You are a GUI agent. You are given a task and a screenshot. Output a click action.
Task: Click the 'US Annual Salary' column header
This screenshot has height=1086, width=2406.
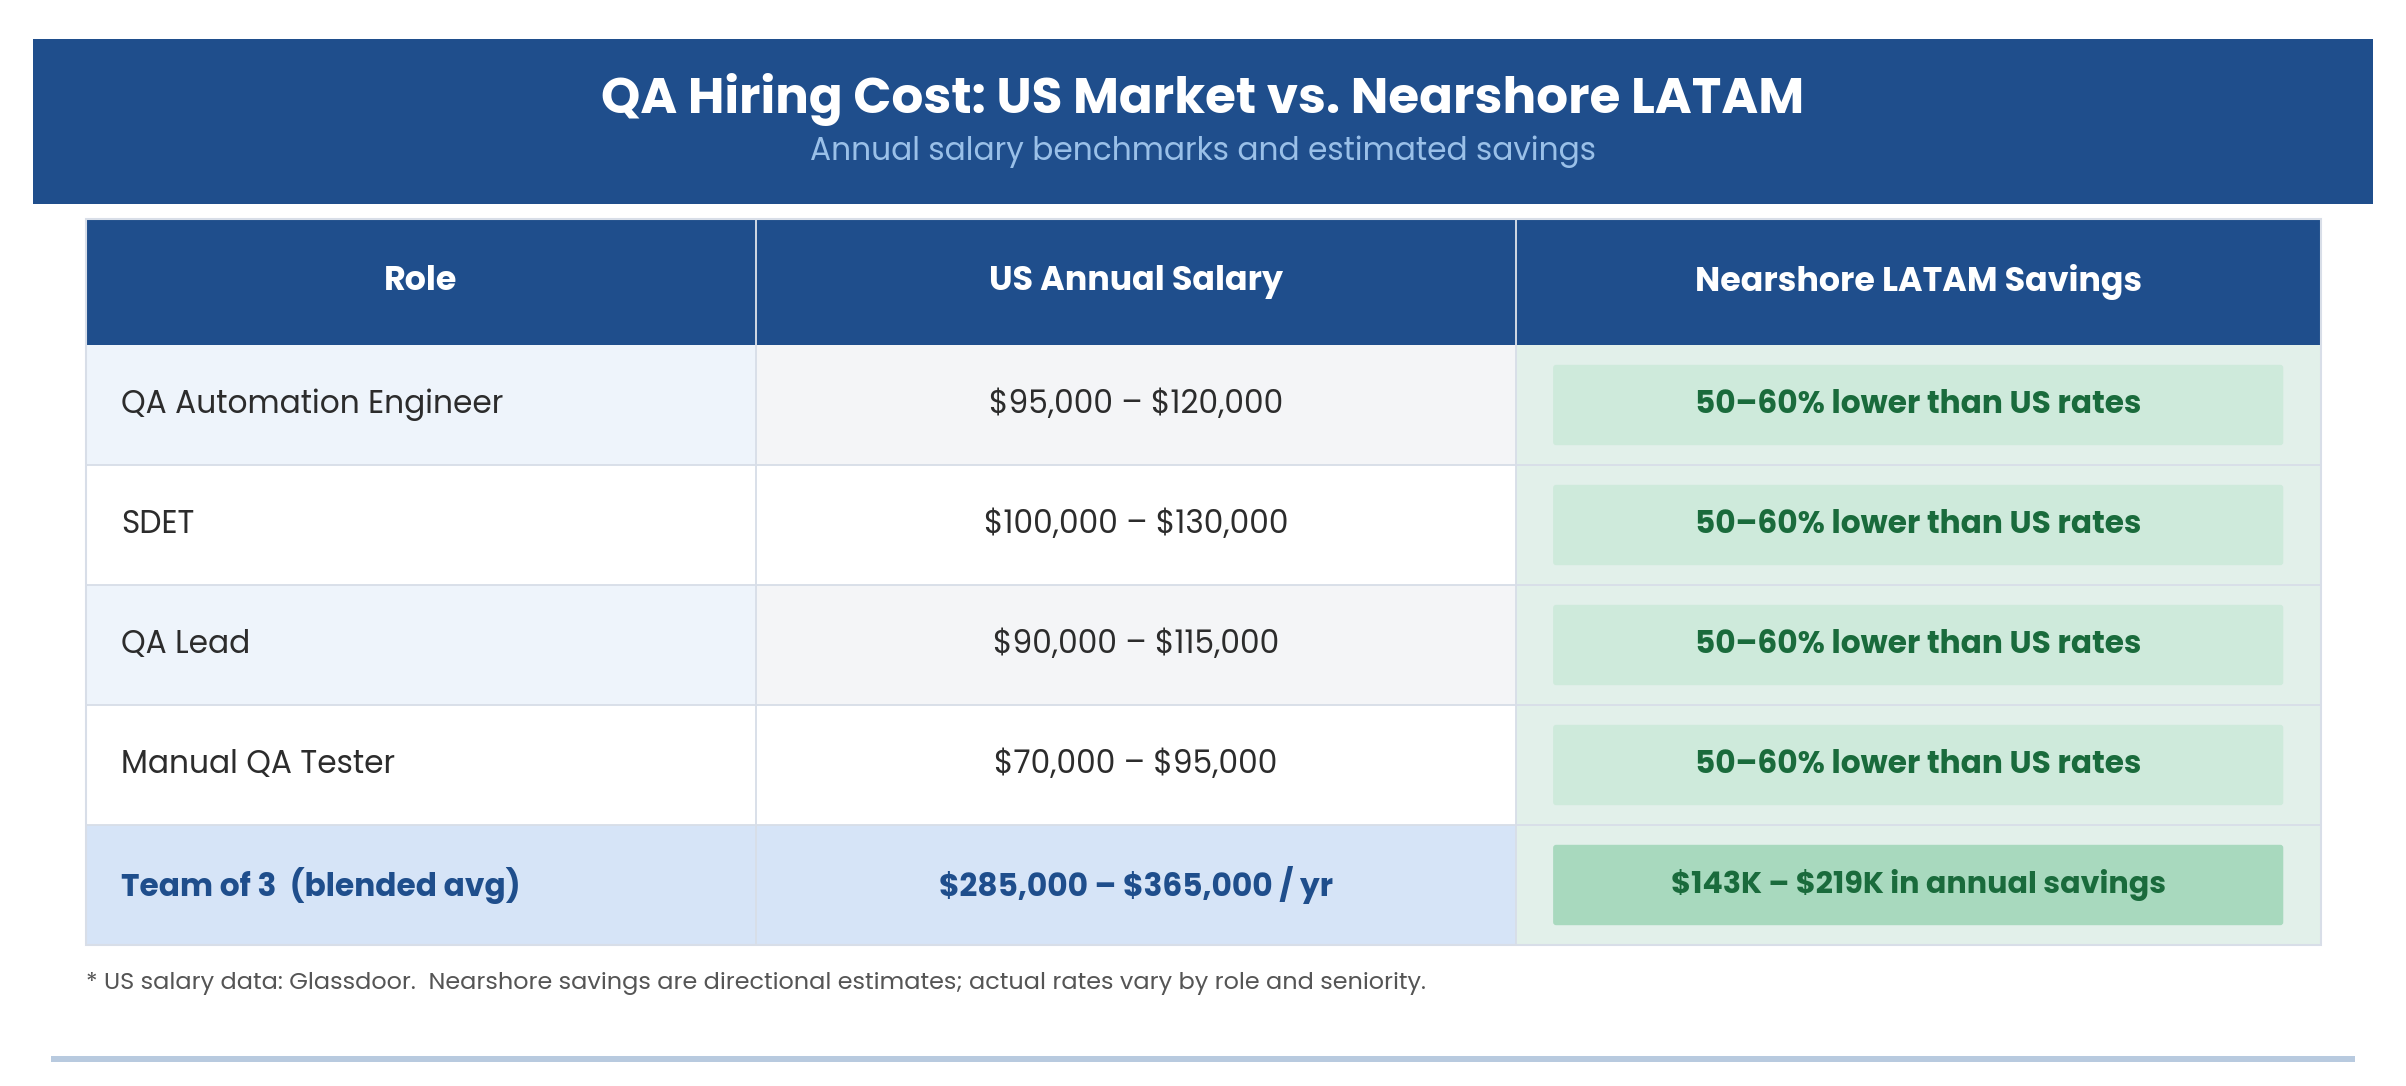(x=1135, y=282)
